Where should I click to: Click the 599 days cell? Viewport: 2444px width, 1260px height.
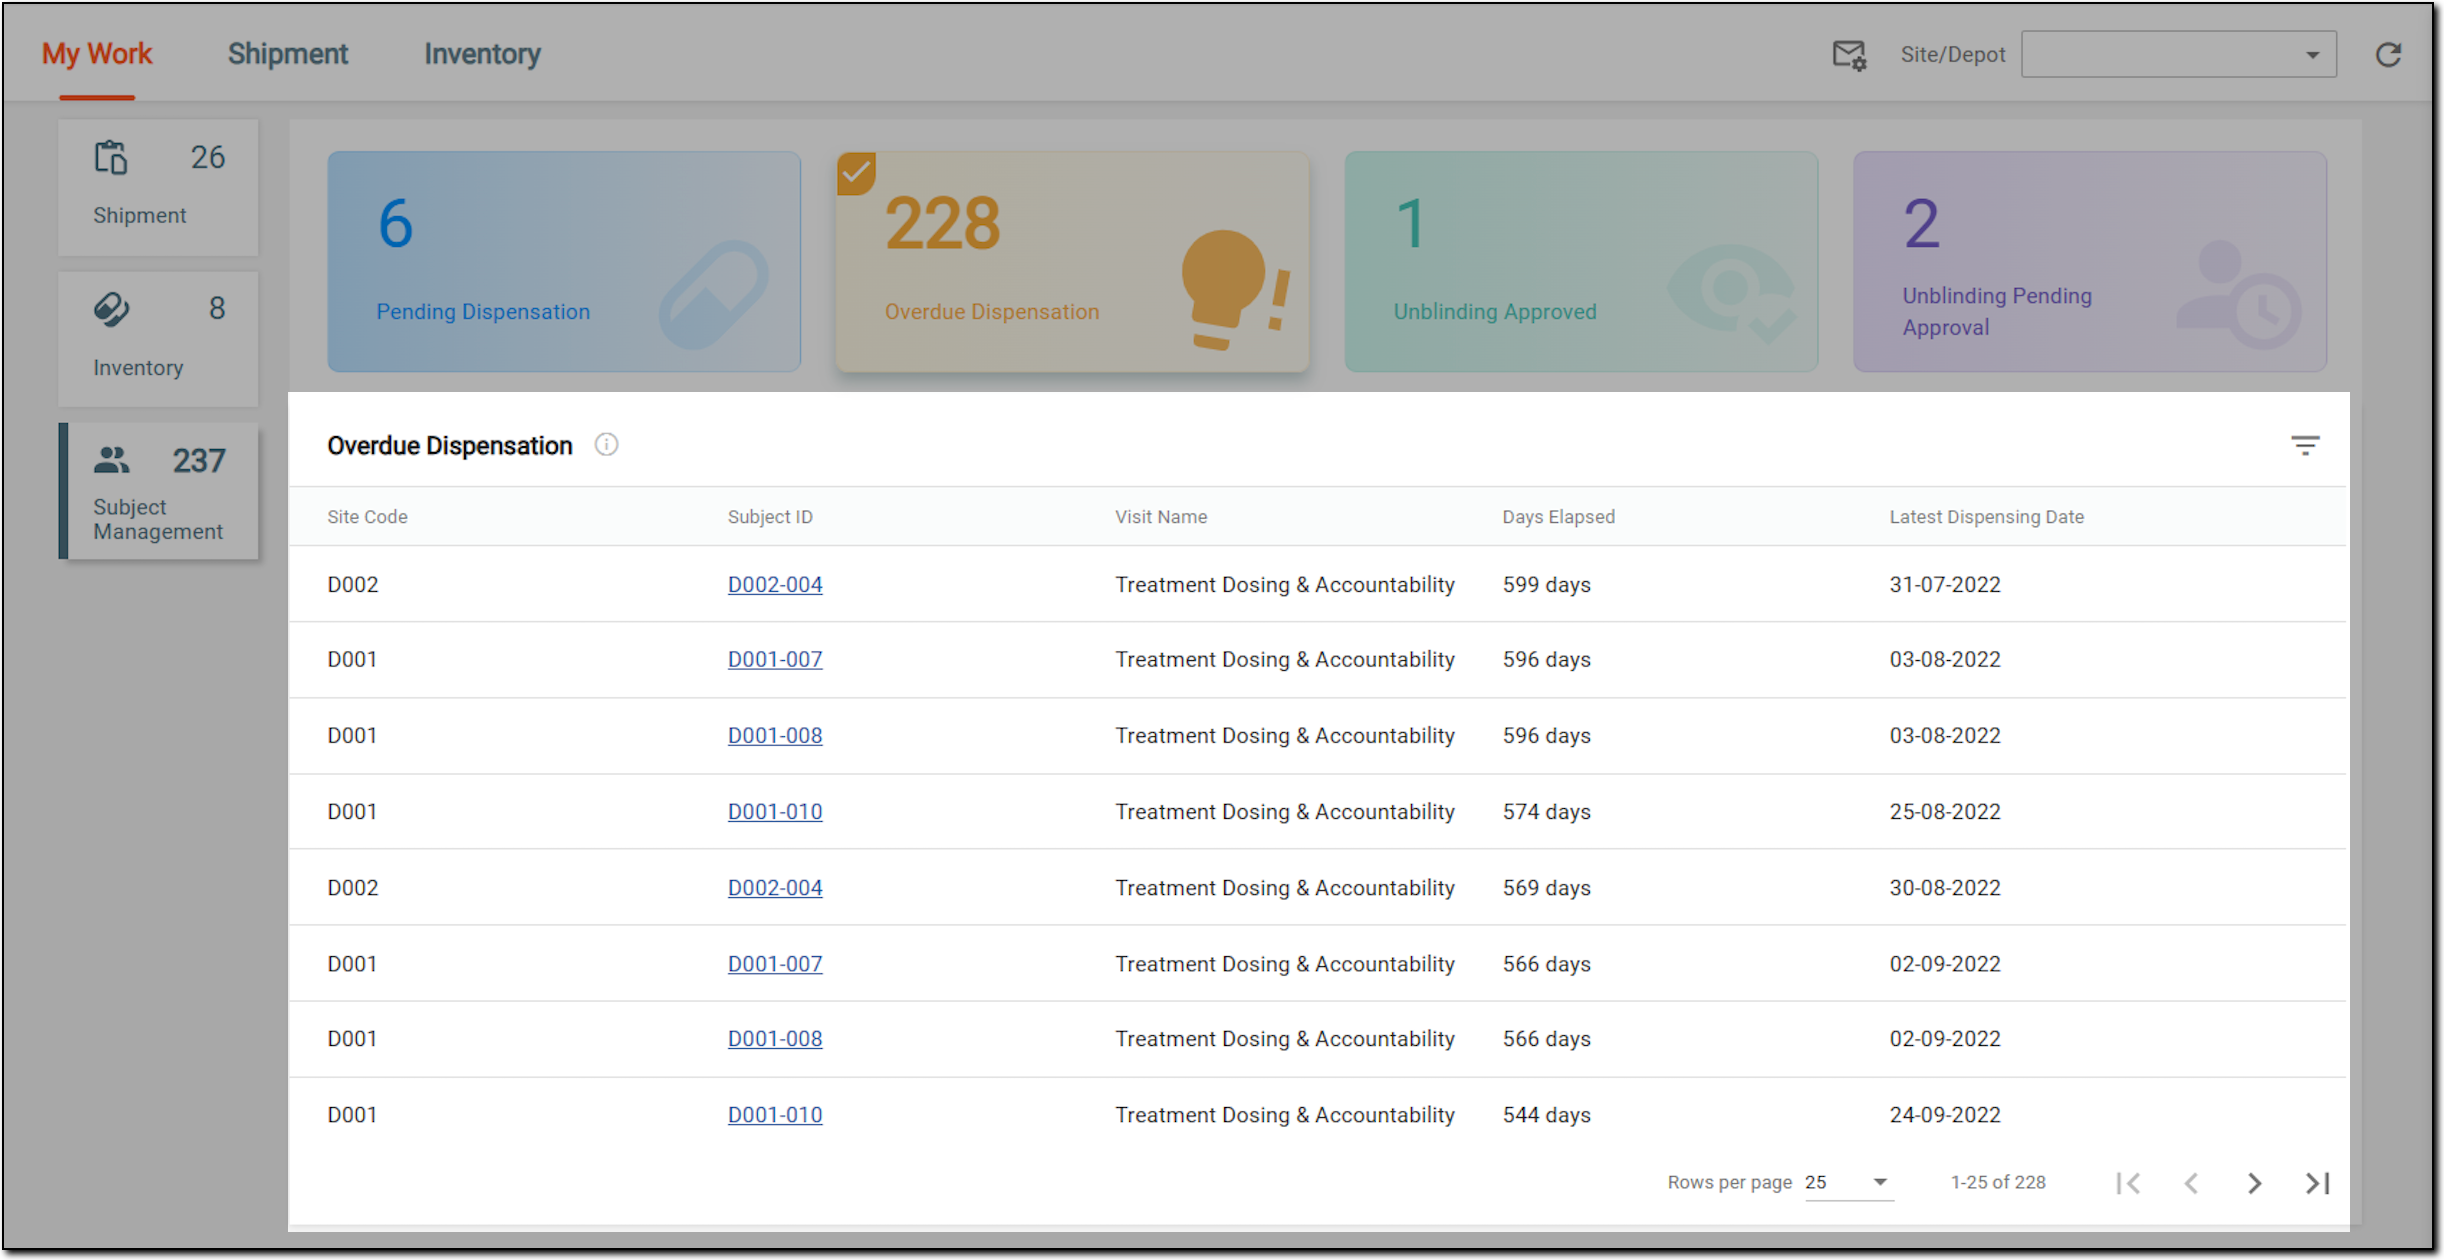(x=1546, y=585)
